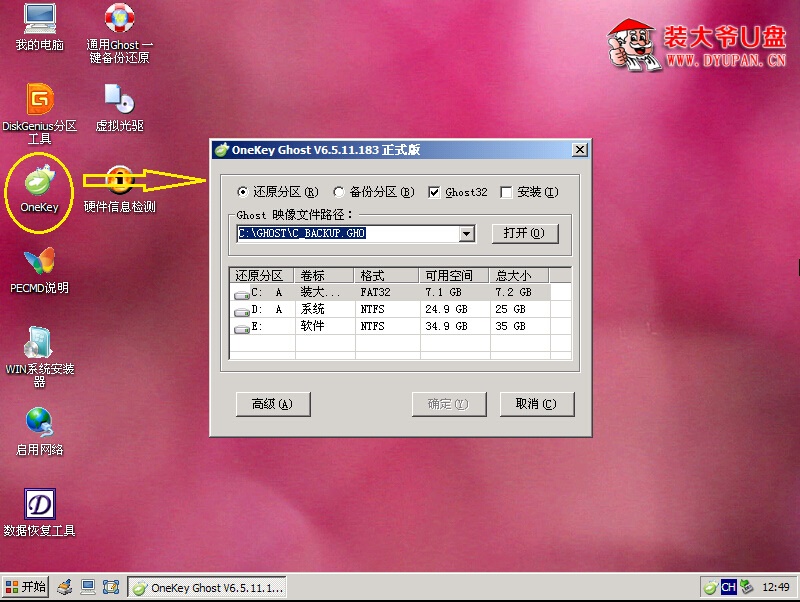The image size is (800, 602).
Task: Expand the Ghost image path dropdown
Action: [x=466, y=233]
